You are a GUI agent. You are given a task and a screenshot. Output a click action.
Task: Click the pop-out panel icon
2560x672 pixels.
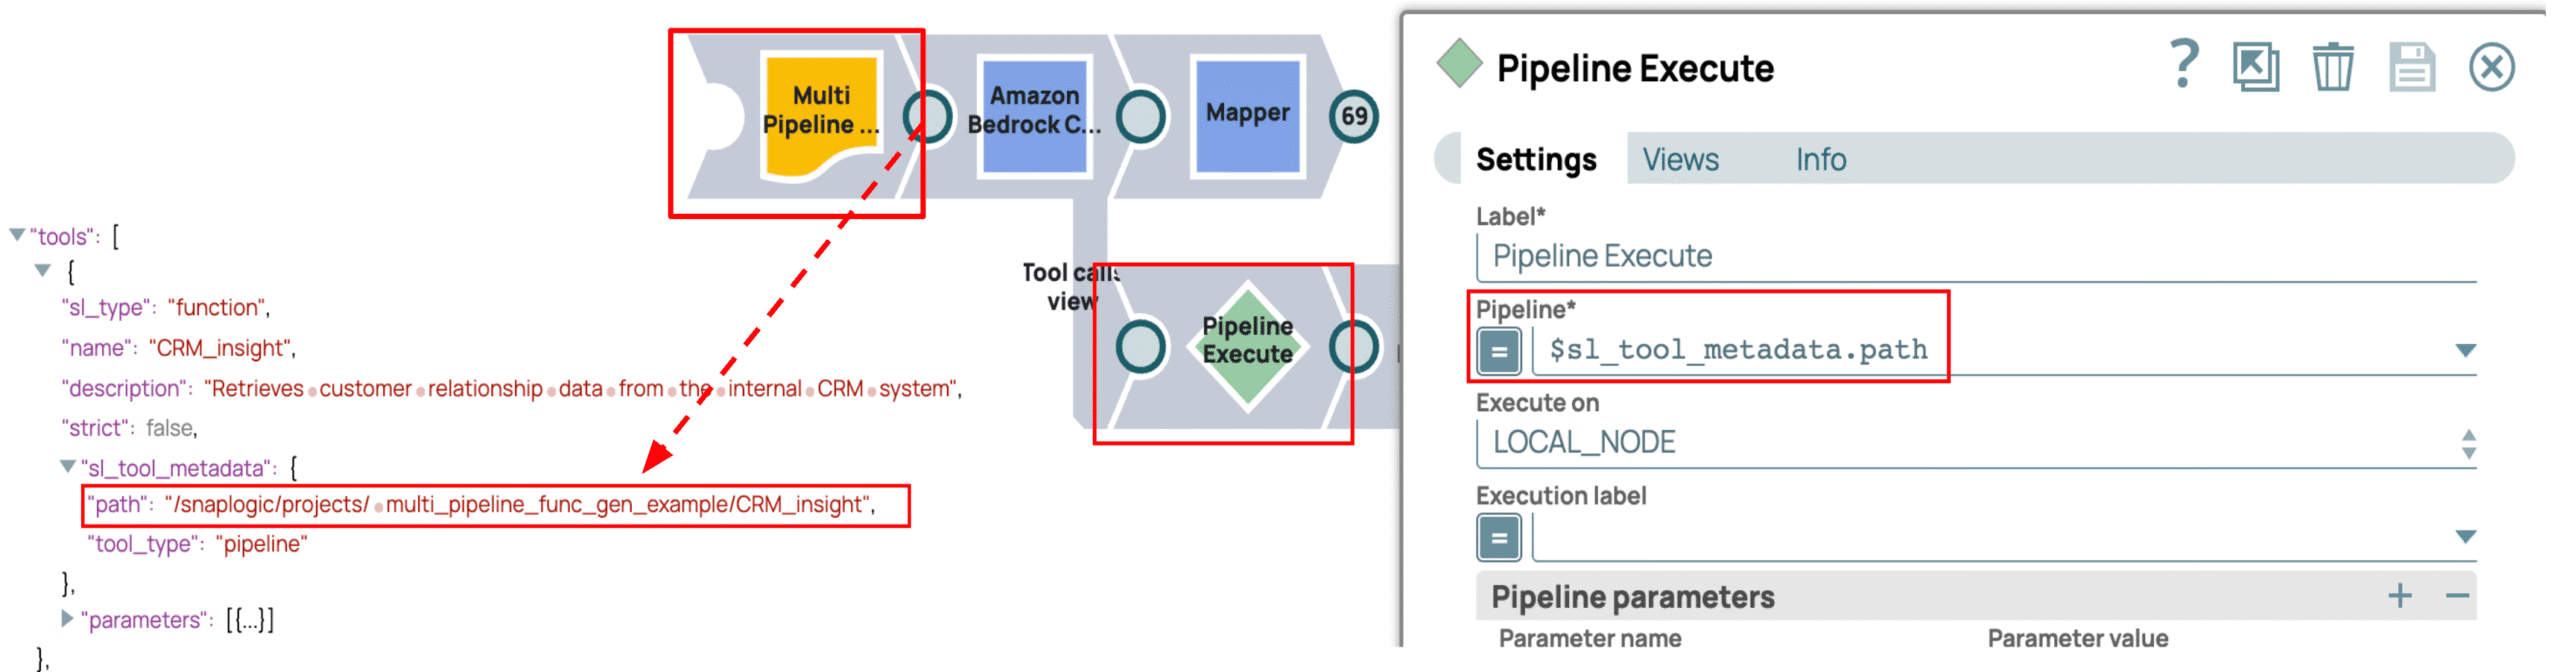2256,68
